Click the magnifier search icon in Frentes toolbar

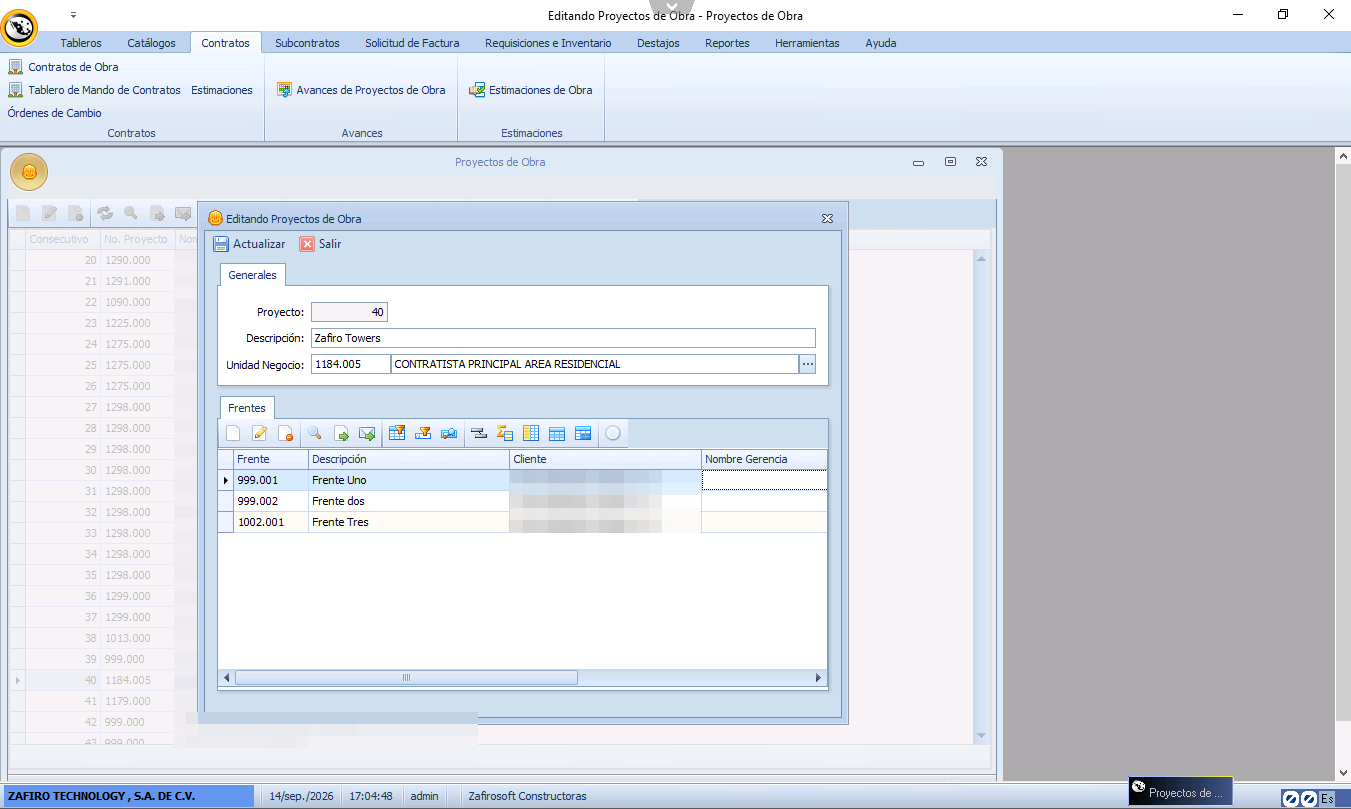pos(314,433)
